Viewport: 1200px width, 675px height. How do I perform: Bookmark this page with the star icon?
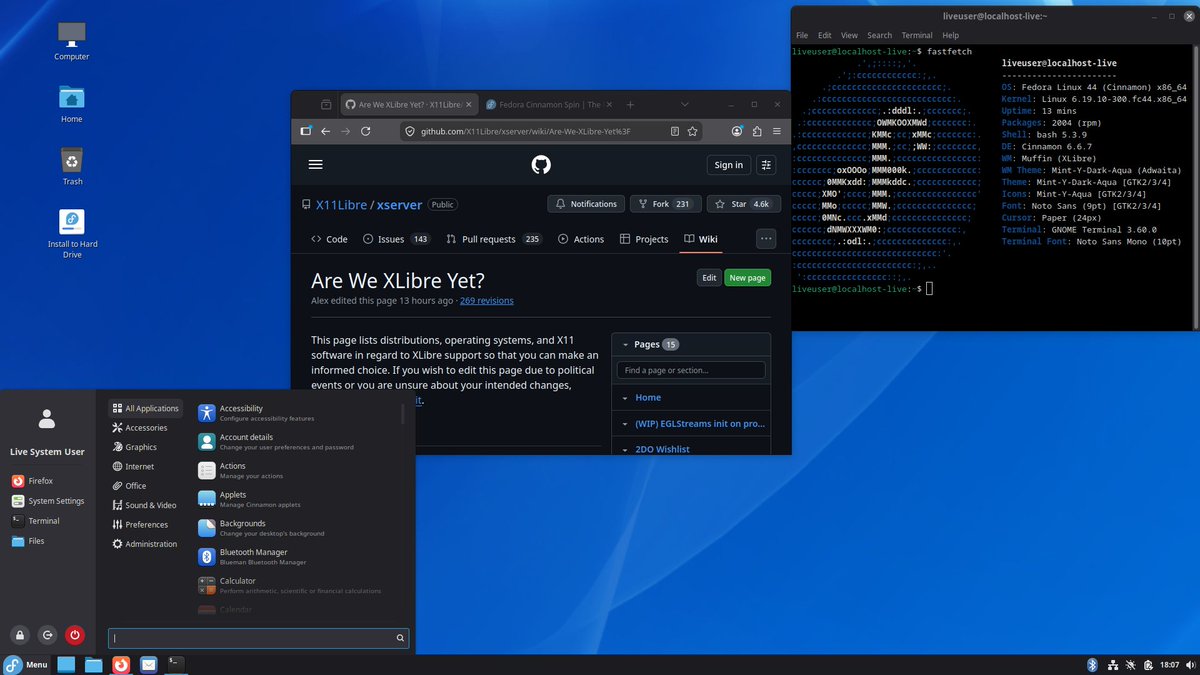pos(694,131)
